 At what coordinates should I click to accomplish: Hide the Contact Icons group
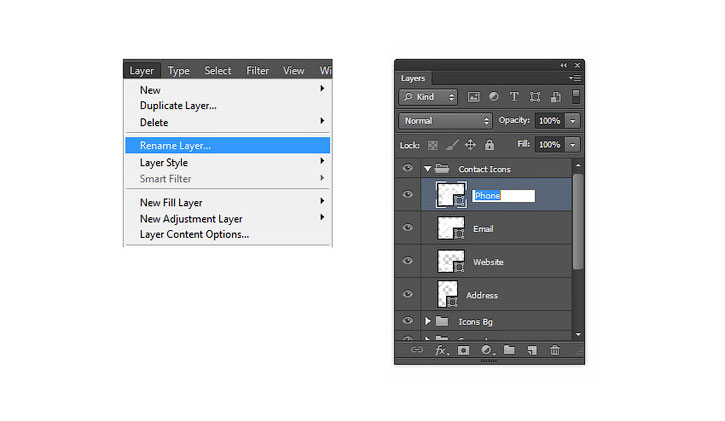407,168
